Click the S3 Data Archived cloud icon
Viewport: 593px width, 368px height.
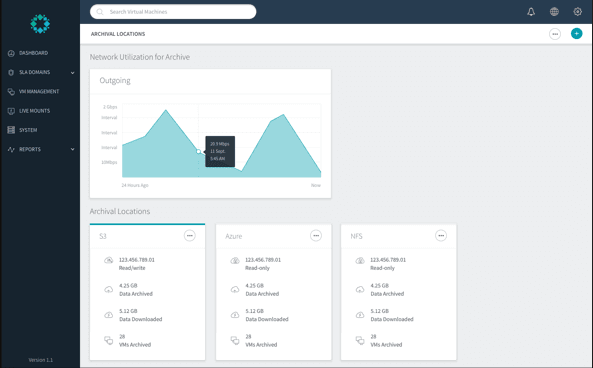[109, 290]
